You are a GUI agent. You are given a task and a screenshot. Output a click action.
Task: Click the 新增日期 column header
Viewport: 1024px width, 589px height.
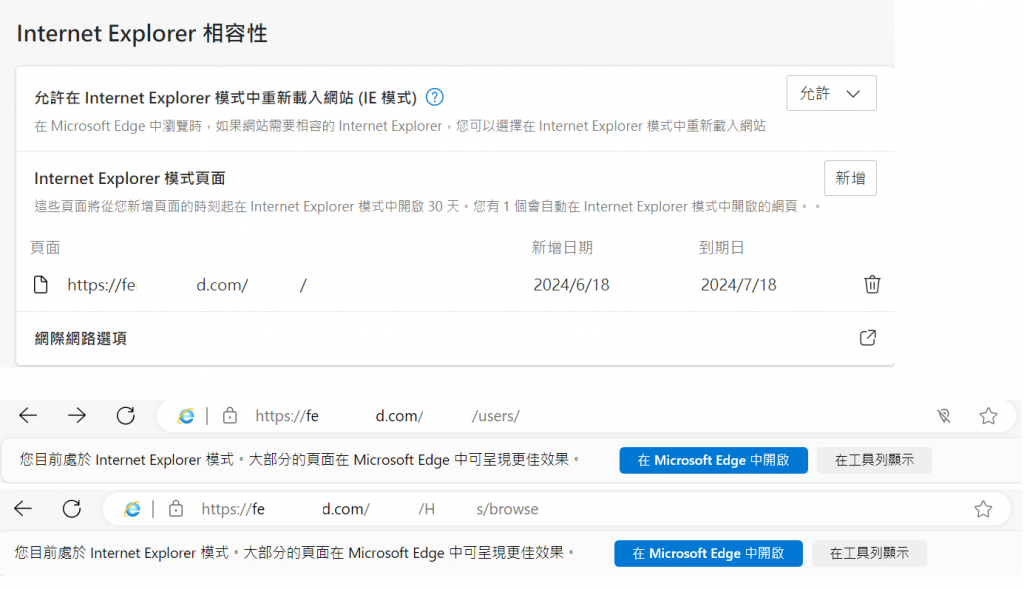[x=562, y=247]
